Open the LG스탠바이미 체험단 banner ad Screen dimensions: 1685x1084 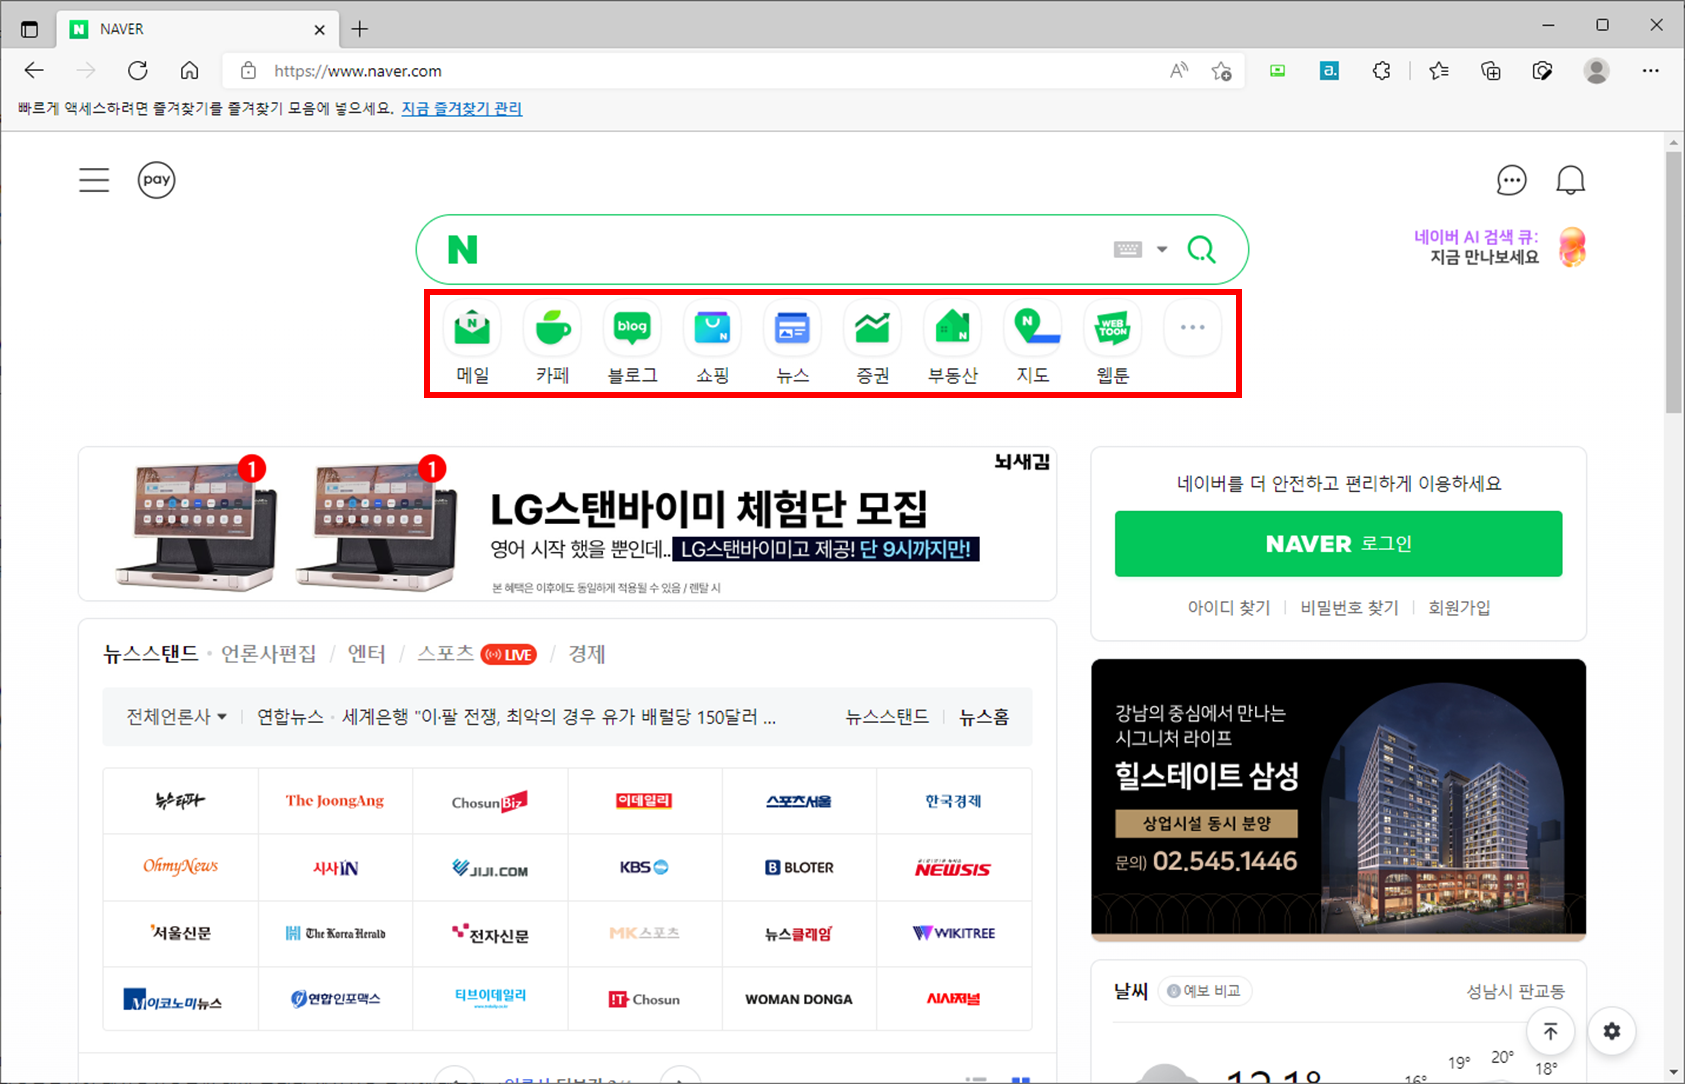[567, 524]
